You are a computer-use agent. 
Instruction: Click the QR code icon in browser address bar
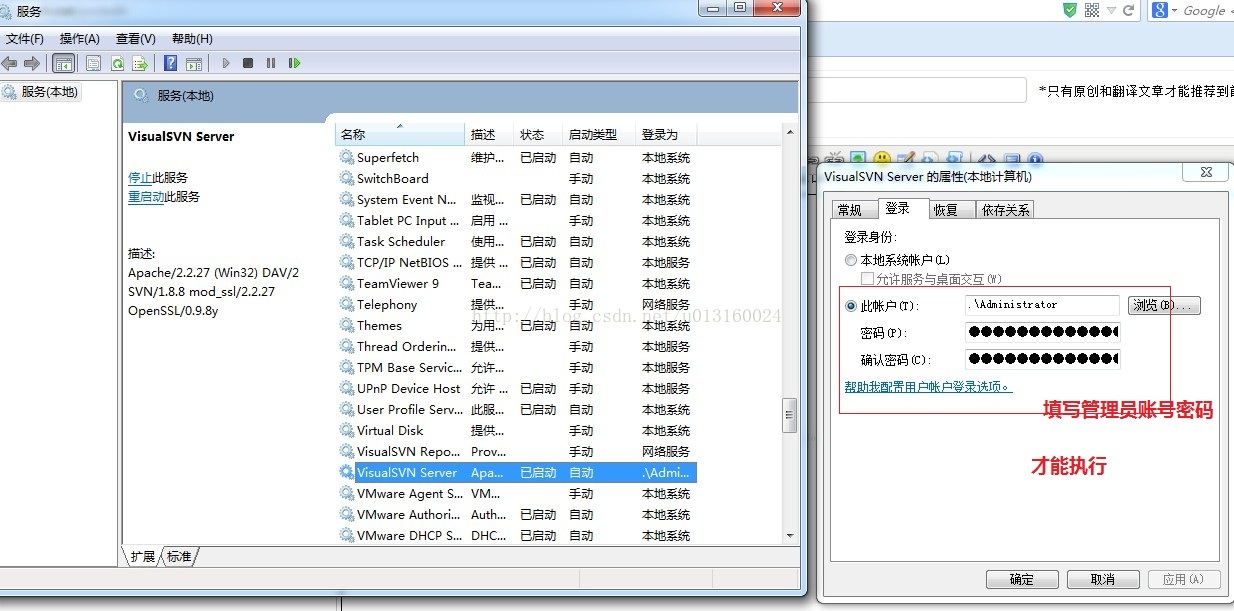(1091, 10)
